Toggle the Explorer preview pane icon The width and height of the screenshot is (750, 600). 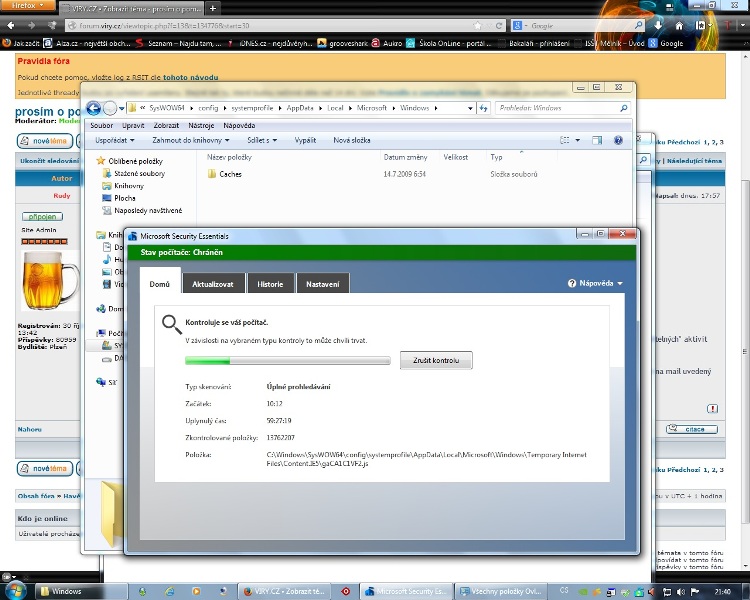tap(597, 141)
